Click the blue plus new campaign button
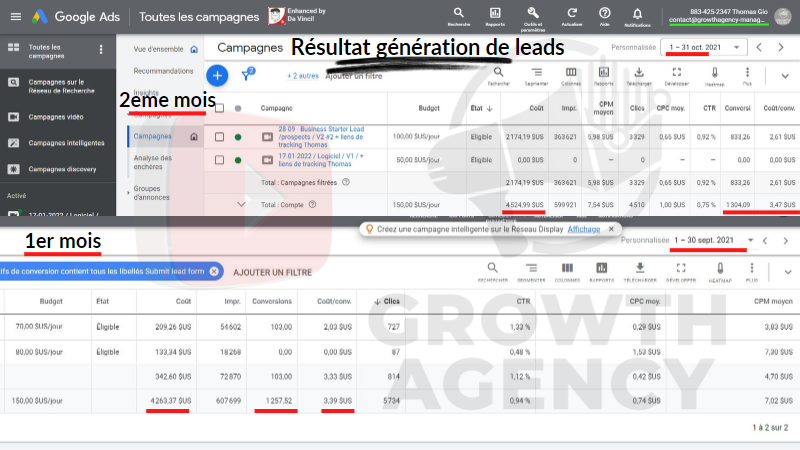 click(217, 75)
